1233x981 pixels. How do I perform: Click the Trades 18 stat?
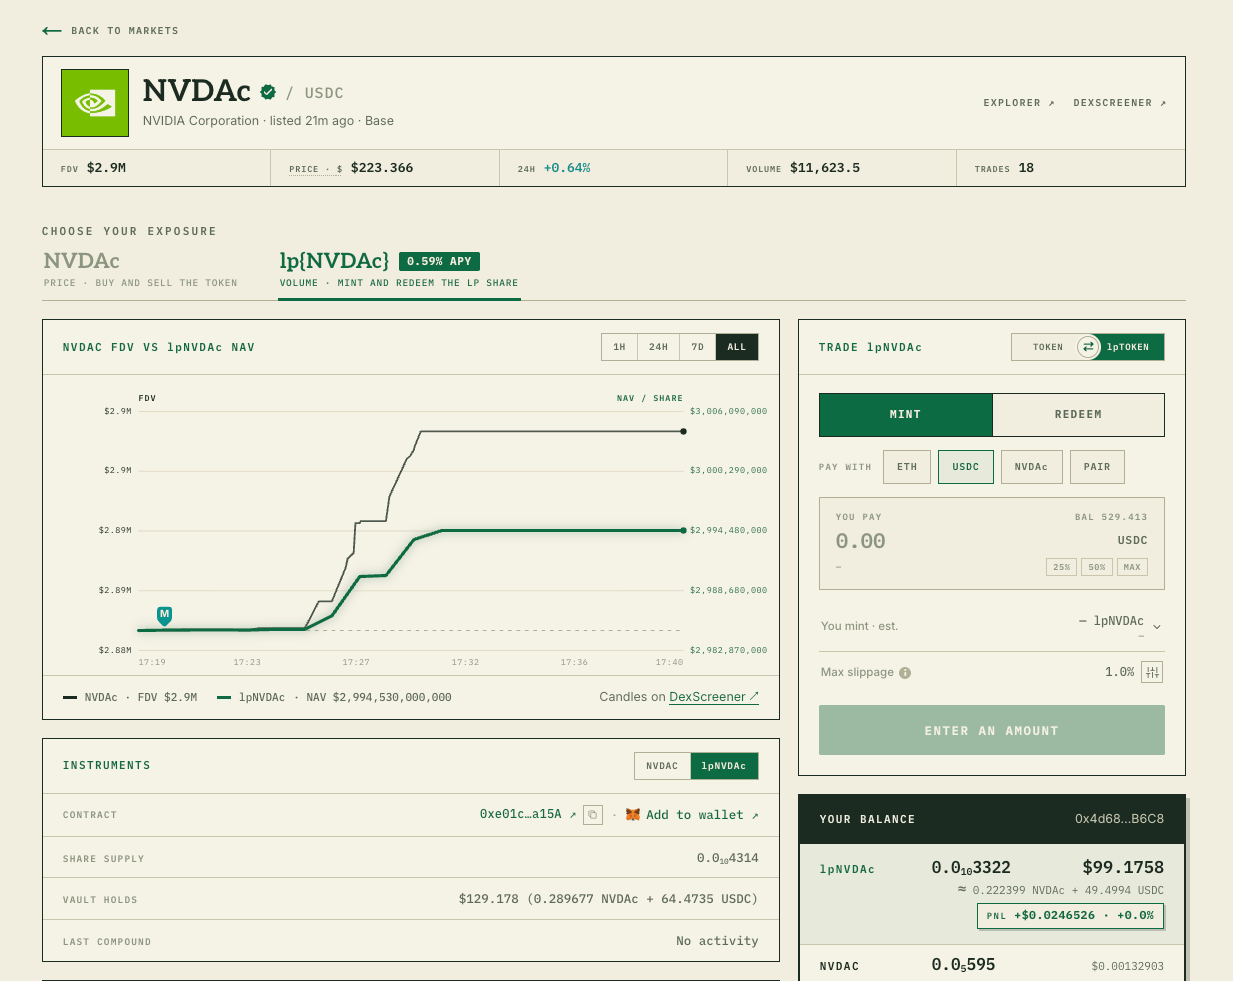(x=1004, y=168)
